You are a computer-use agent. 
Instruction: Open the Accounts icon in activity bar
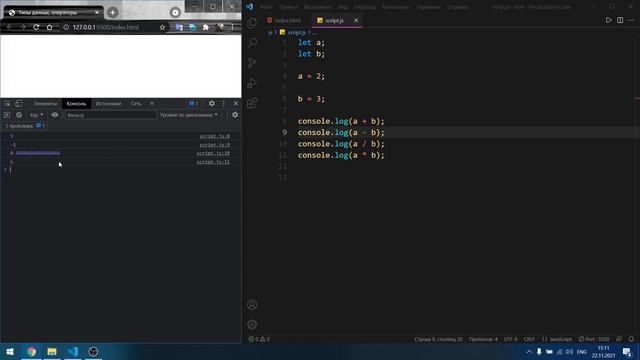[252, 305]
